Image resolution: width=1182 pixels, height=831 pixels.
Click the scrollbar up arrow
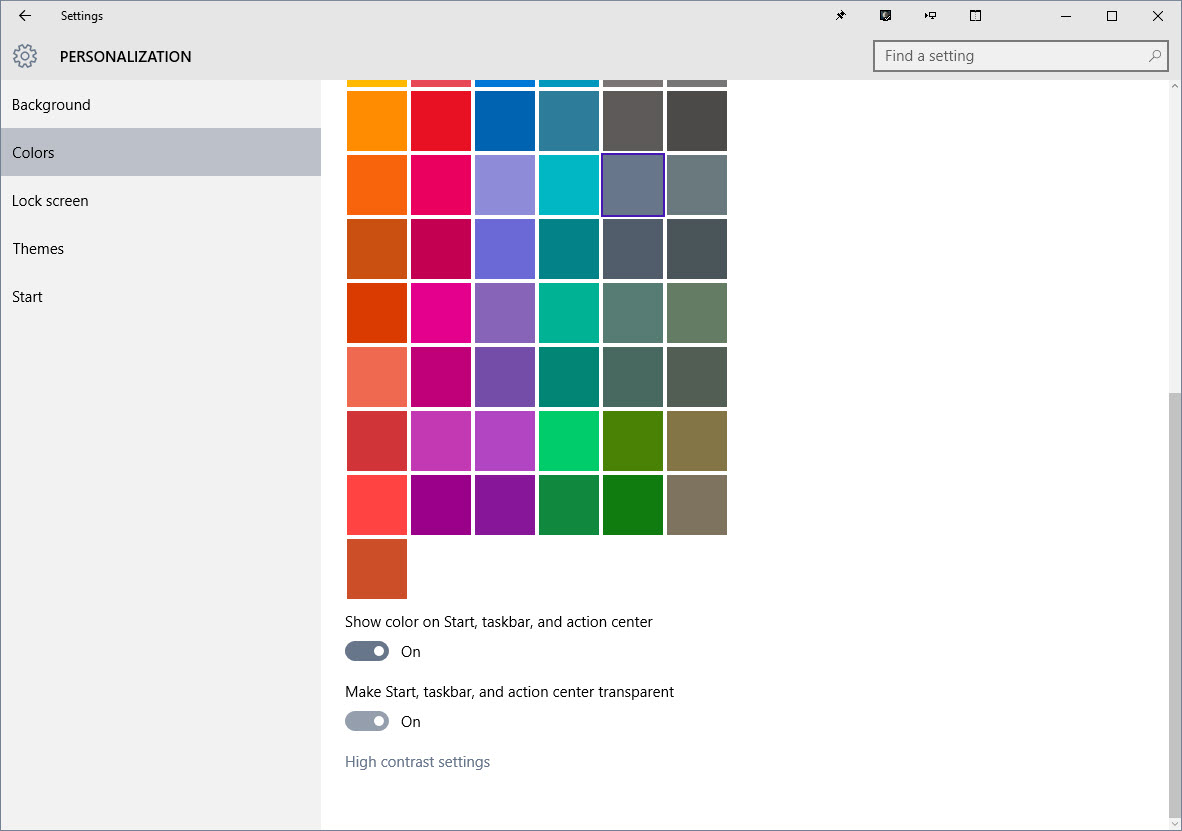[1174, 87]
